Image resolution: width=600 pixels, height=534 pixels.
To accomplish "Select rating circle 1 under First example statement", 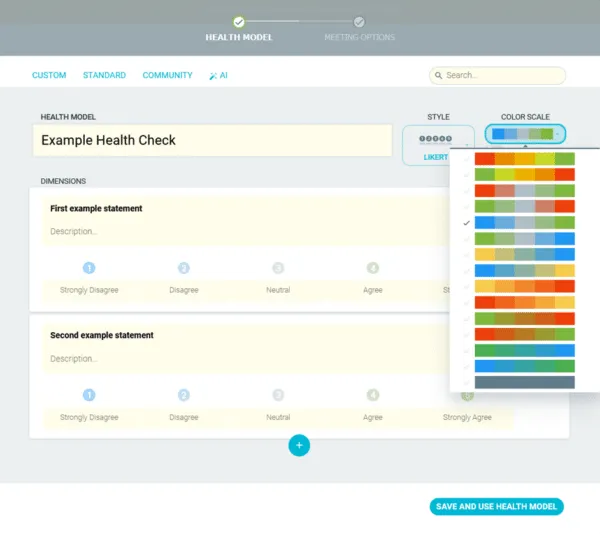I will (89, 268).
